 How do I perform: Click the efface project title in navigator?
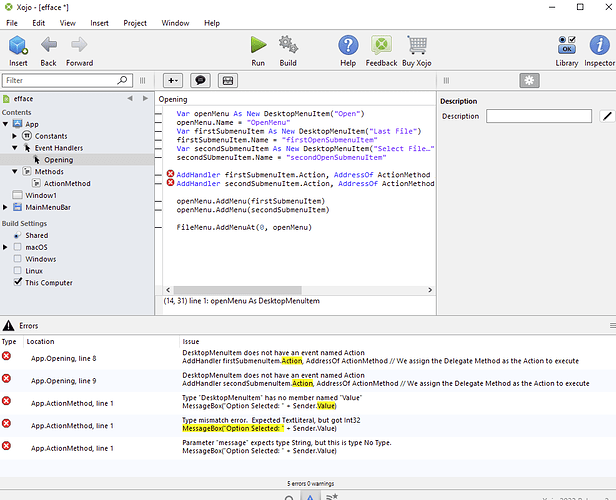coord(24,99)
